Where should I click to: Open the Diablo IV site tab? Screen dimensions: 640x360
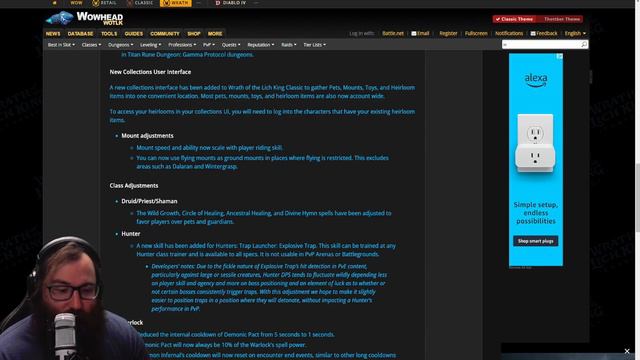231,3
